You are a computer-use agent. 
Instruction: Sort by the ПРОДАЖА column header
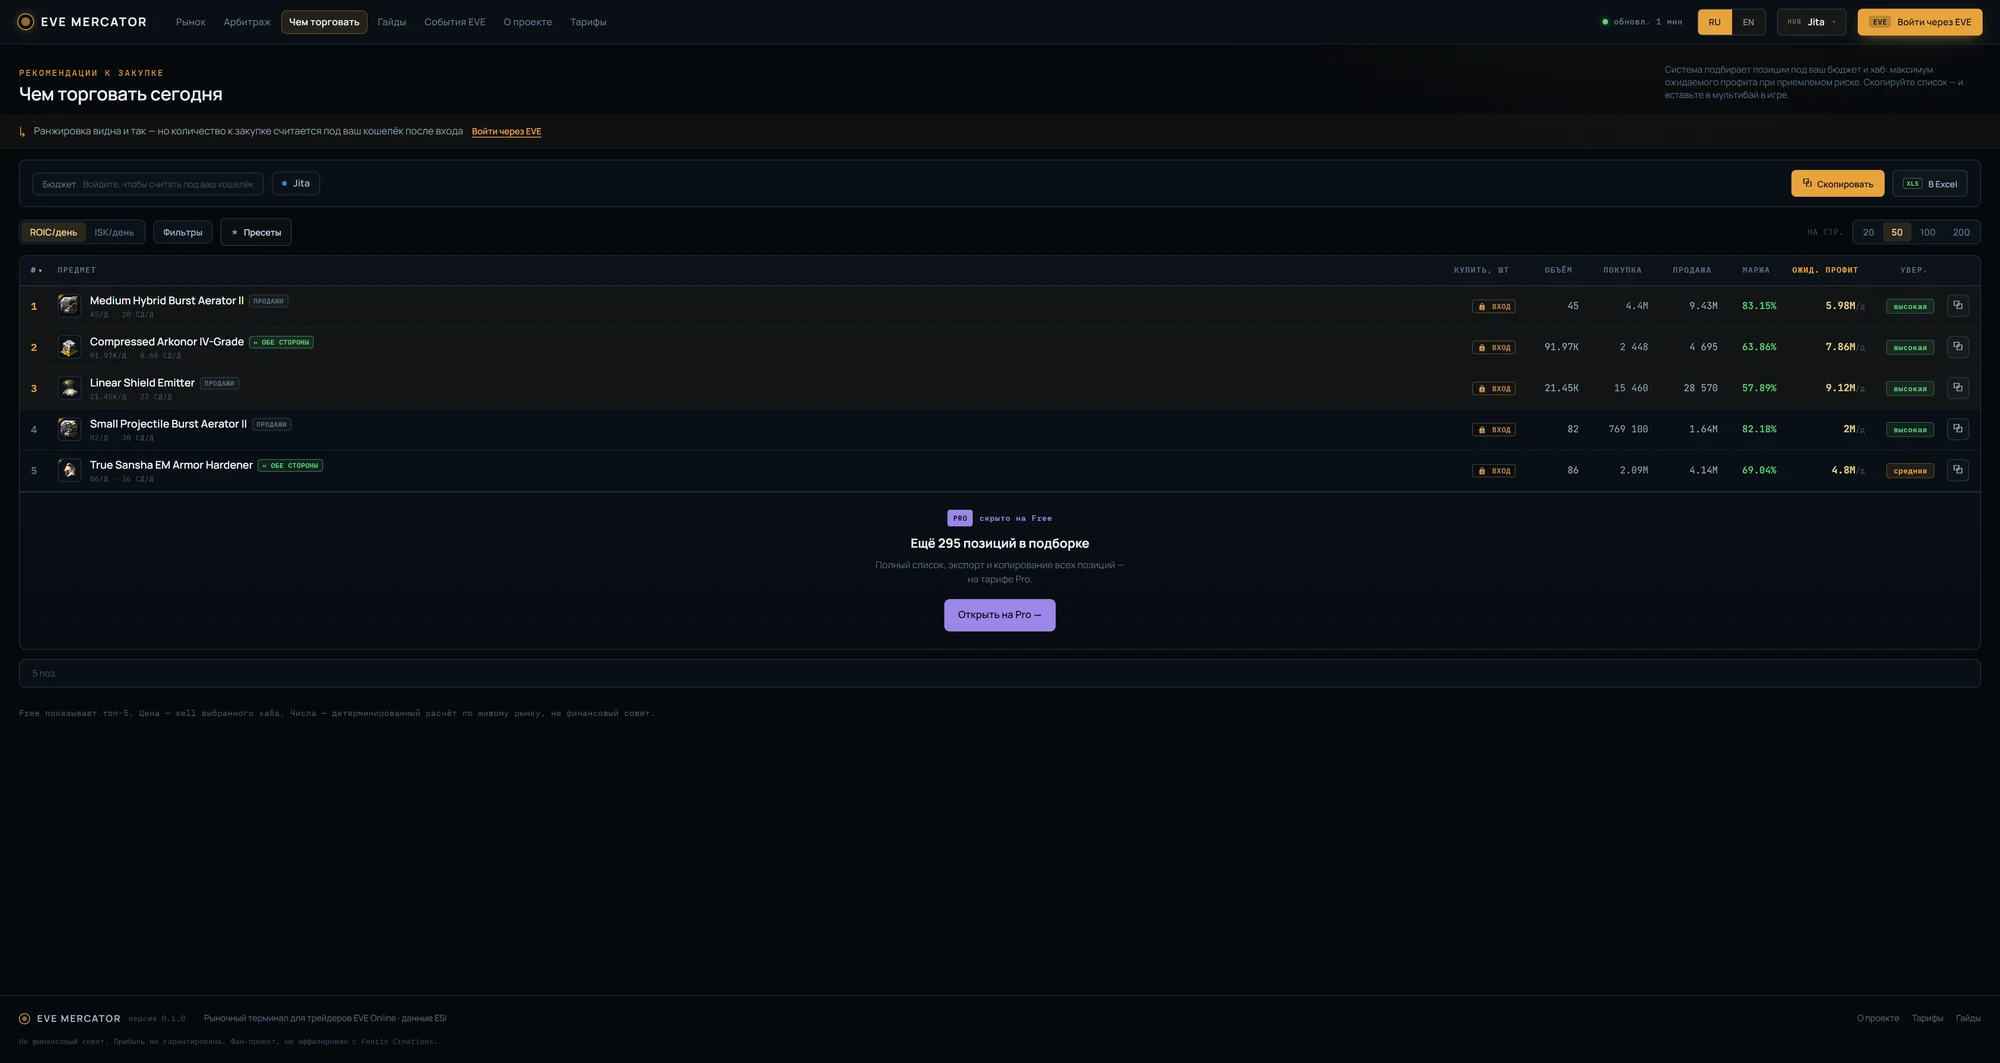1692,270
